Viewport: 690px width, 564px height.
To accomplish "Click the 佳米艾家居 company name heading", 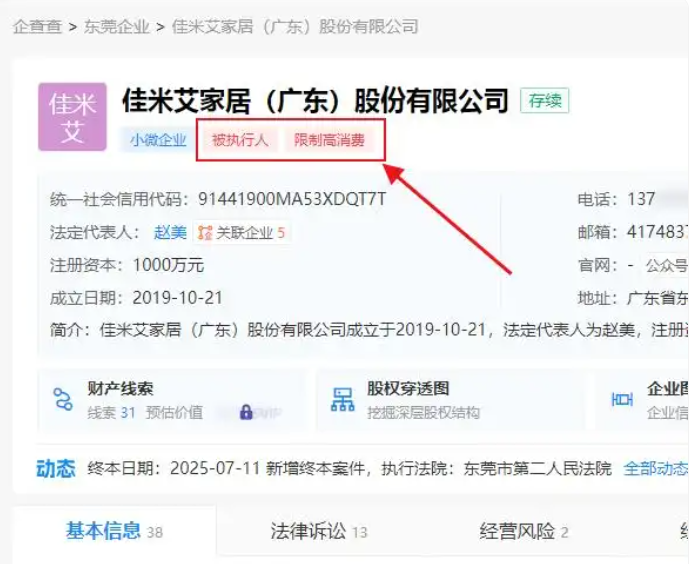I will point(315,101).
